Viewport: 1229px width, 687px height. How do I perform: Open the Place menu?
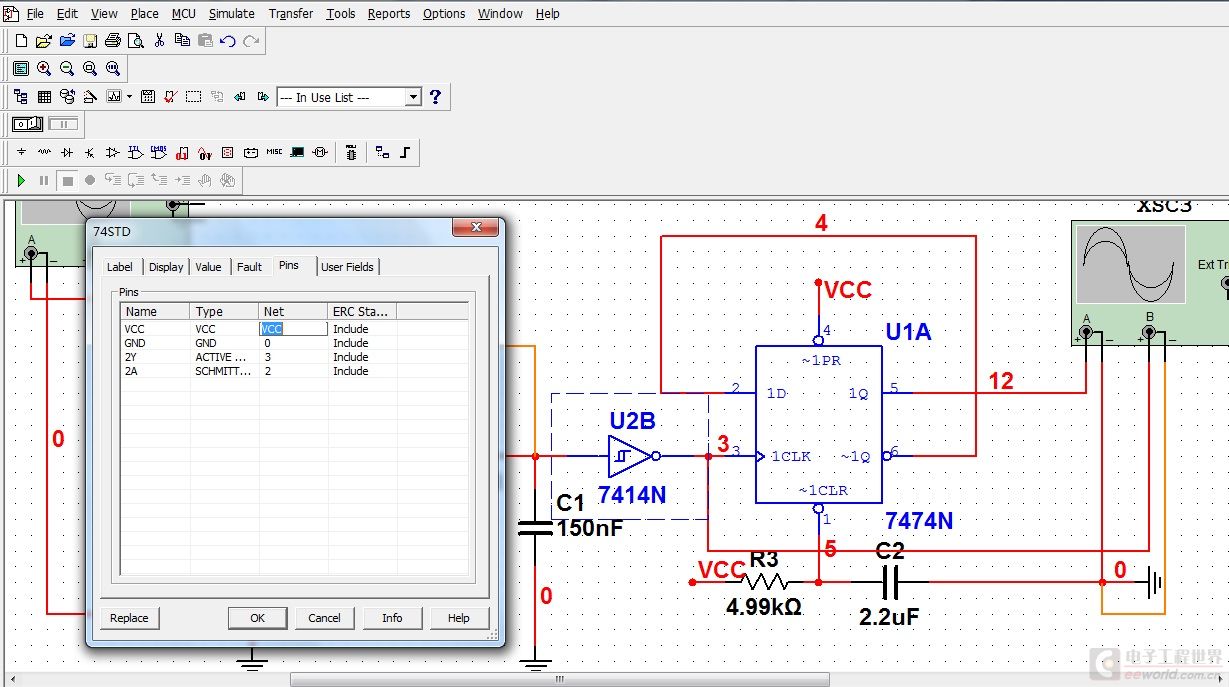(x=145, y=14)
